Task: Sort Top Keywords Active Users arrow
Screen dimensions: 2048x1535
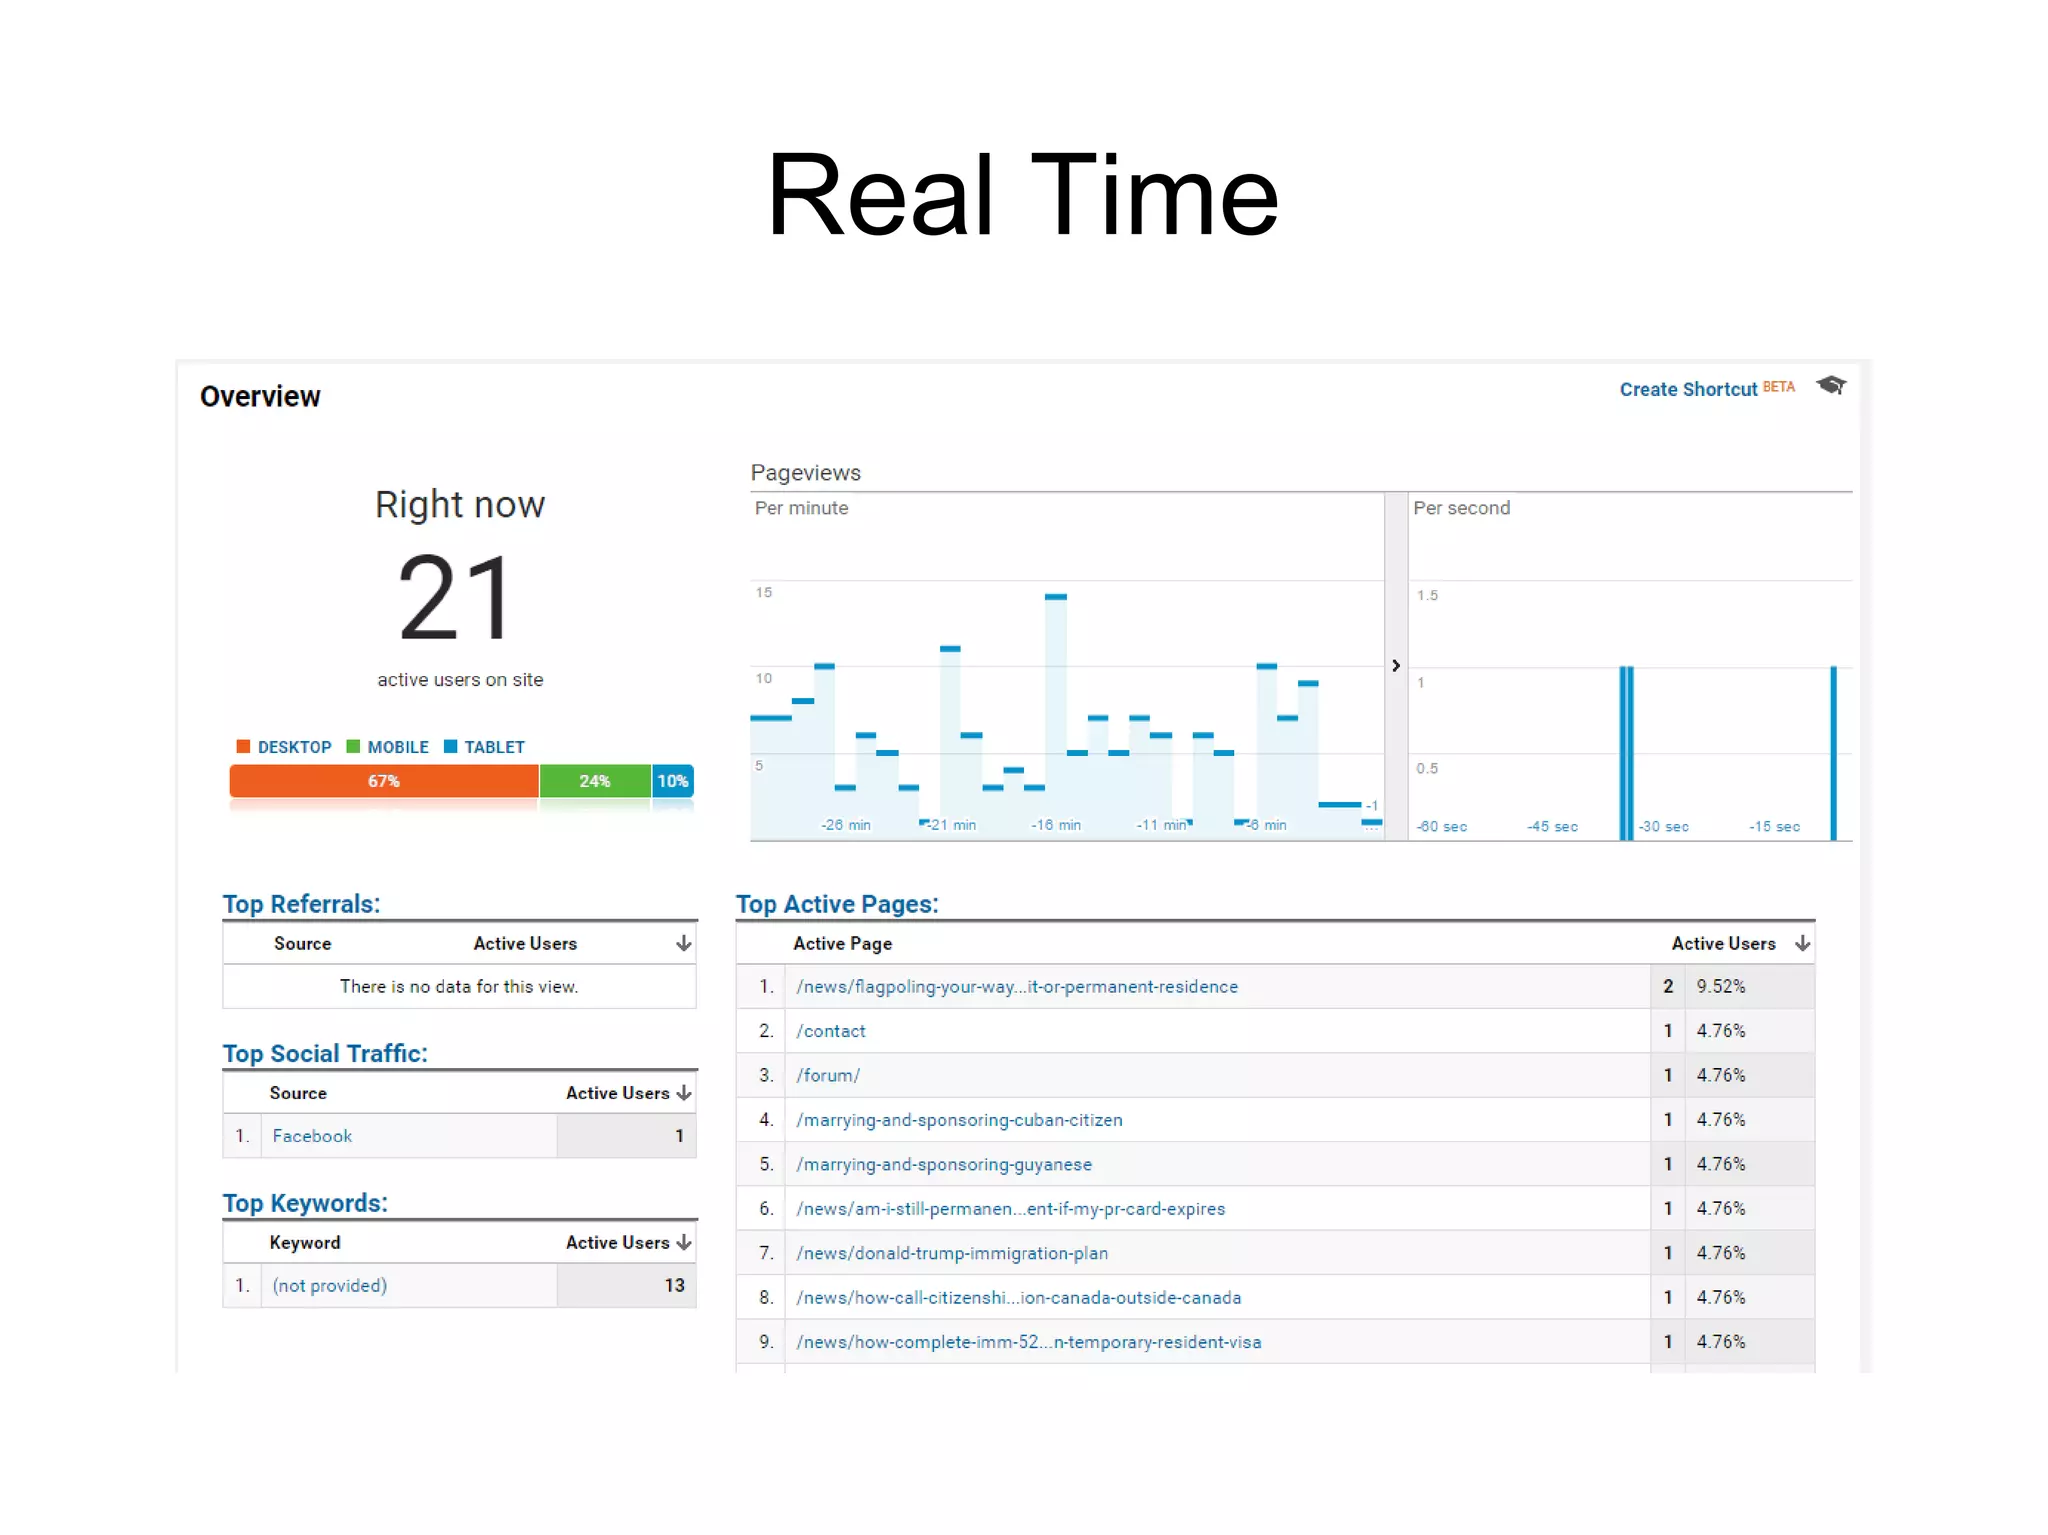Action: (683, 1242)
